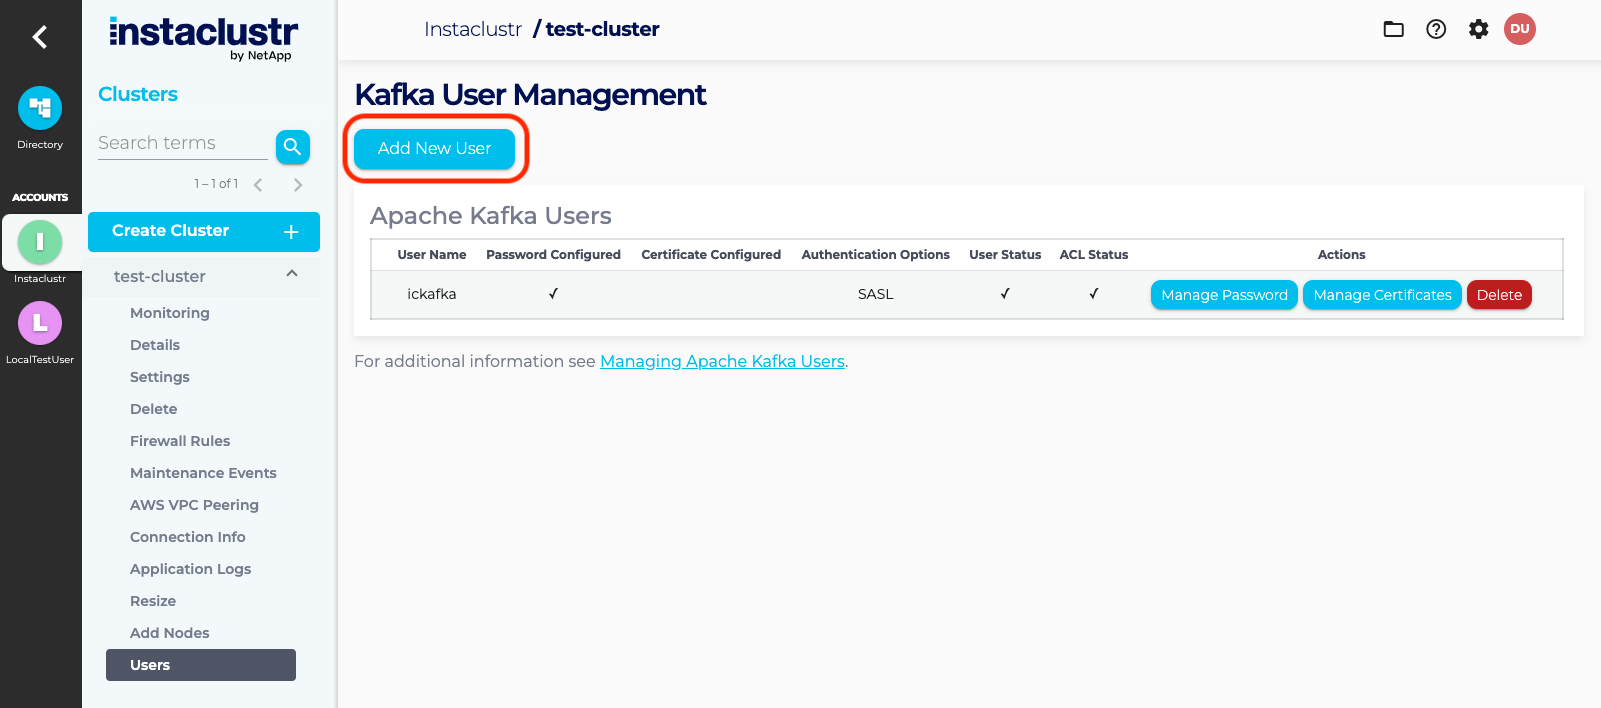Go to previous page of clusters
The height and width of the screenshot is (708, 1601).
click(258, 185)
